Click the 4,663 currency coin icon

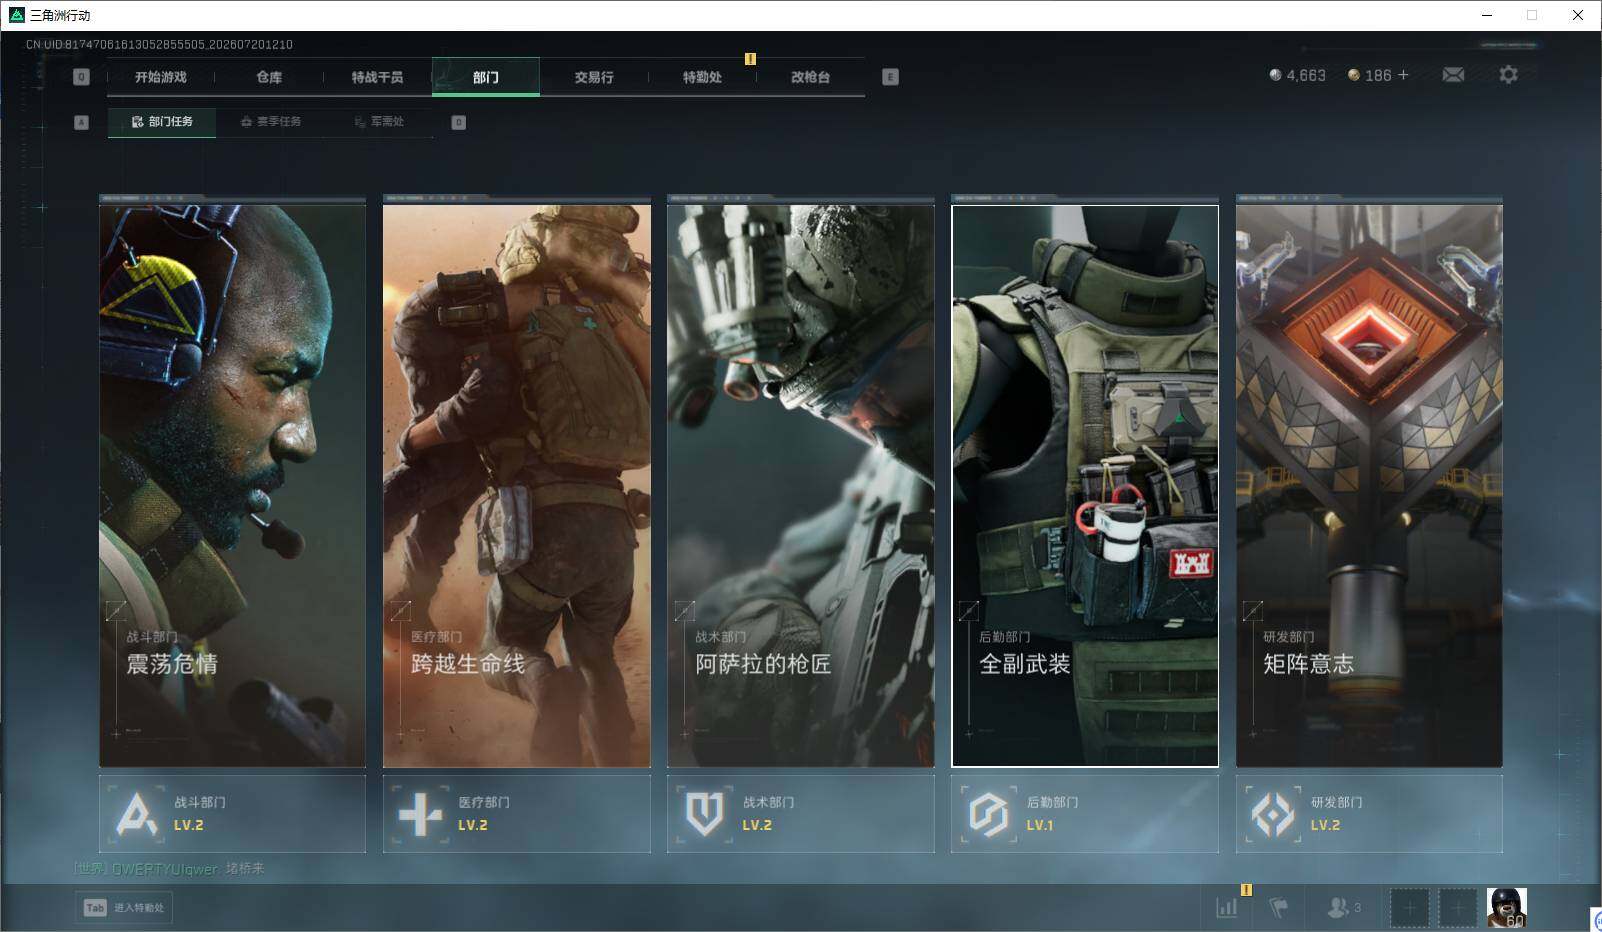[x=1275, y=75]
